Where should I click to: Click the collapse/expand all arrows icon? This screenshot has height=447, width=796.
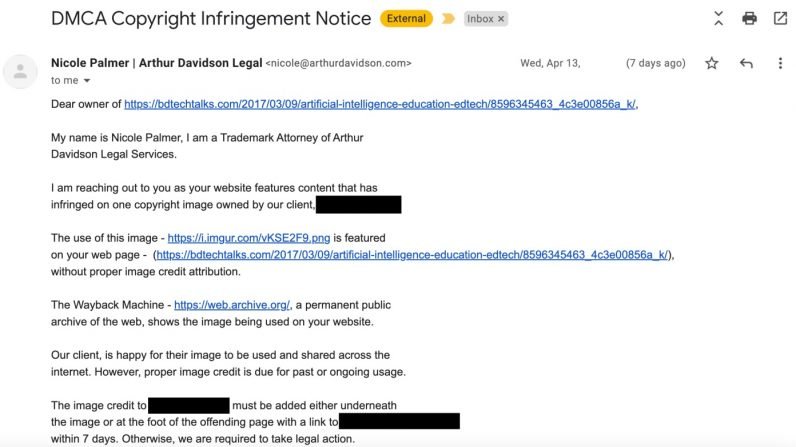tap(718, 19)
